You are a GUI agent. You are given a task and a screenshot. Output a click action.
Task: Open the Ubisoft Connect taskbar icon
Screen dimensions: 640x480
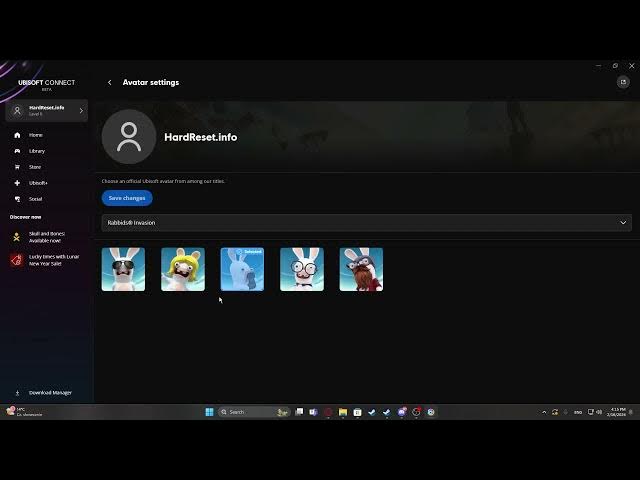click(x=431, y=412)
